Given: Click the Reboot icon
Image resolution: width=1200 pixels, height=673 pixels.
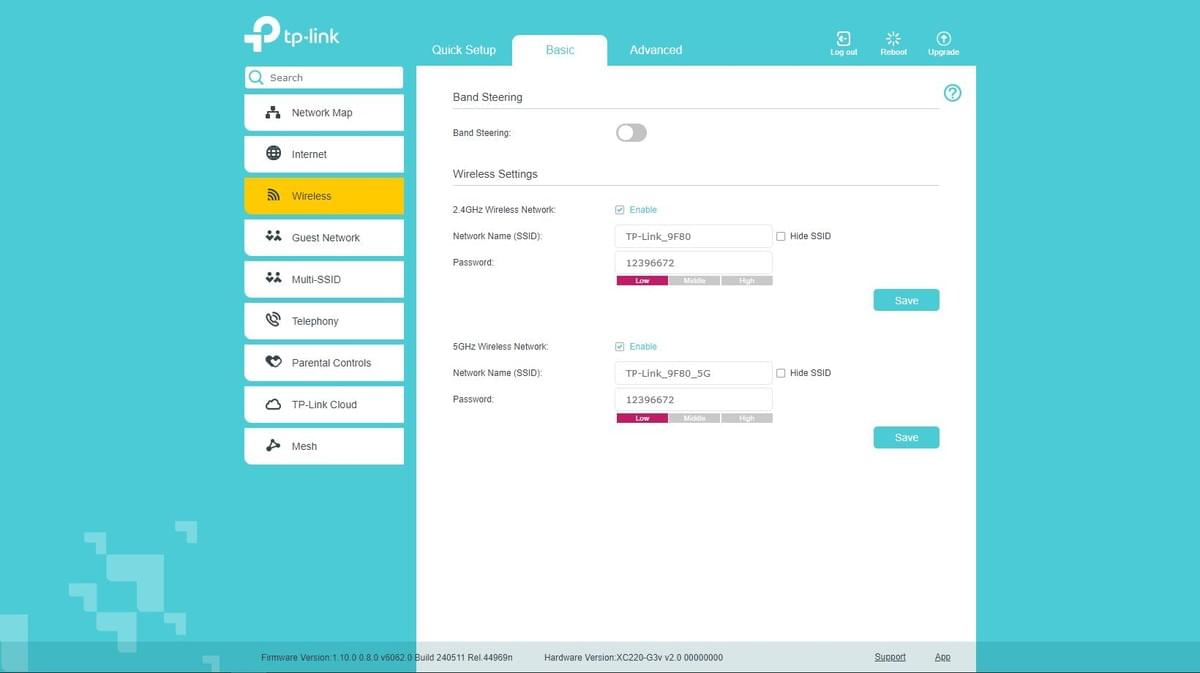Looking at the screenshot, I should pyautogui.click(x=893, y=38).
